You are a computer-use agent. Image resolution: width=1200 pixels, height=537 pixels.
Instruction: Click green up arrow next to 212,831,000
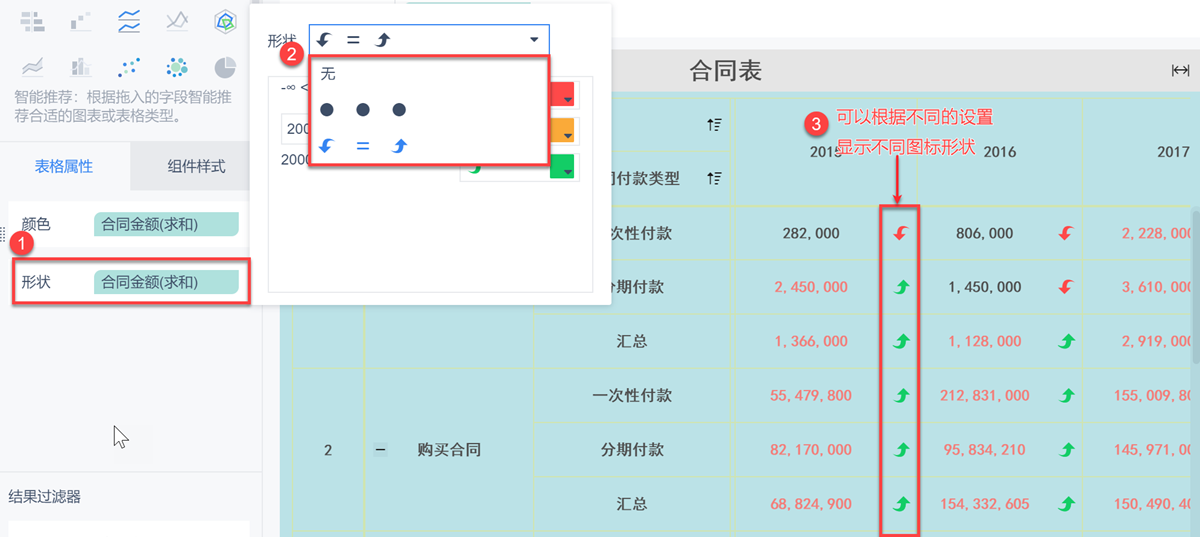(x=1066, y=395)
